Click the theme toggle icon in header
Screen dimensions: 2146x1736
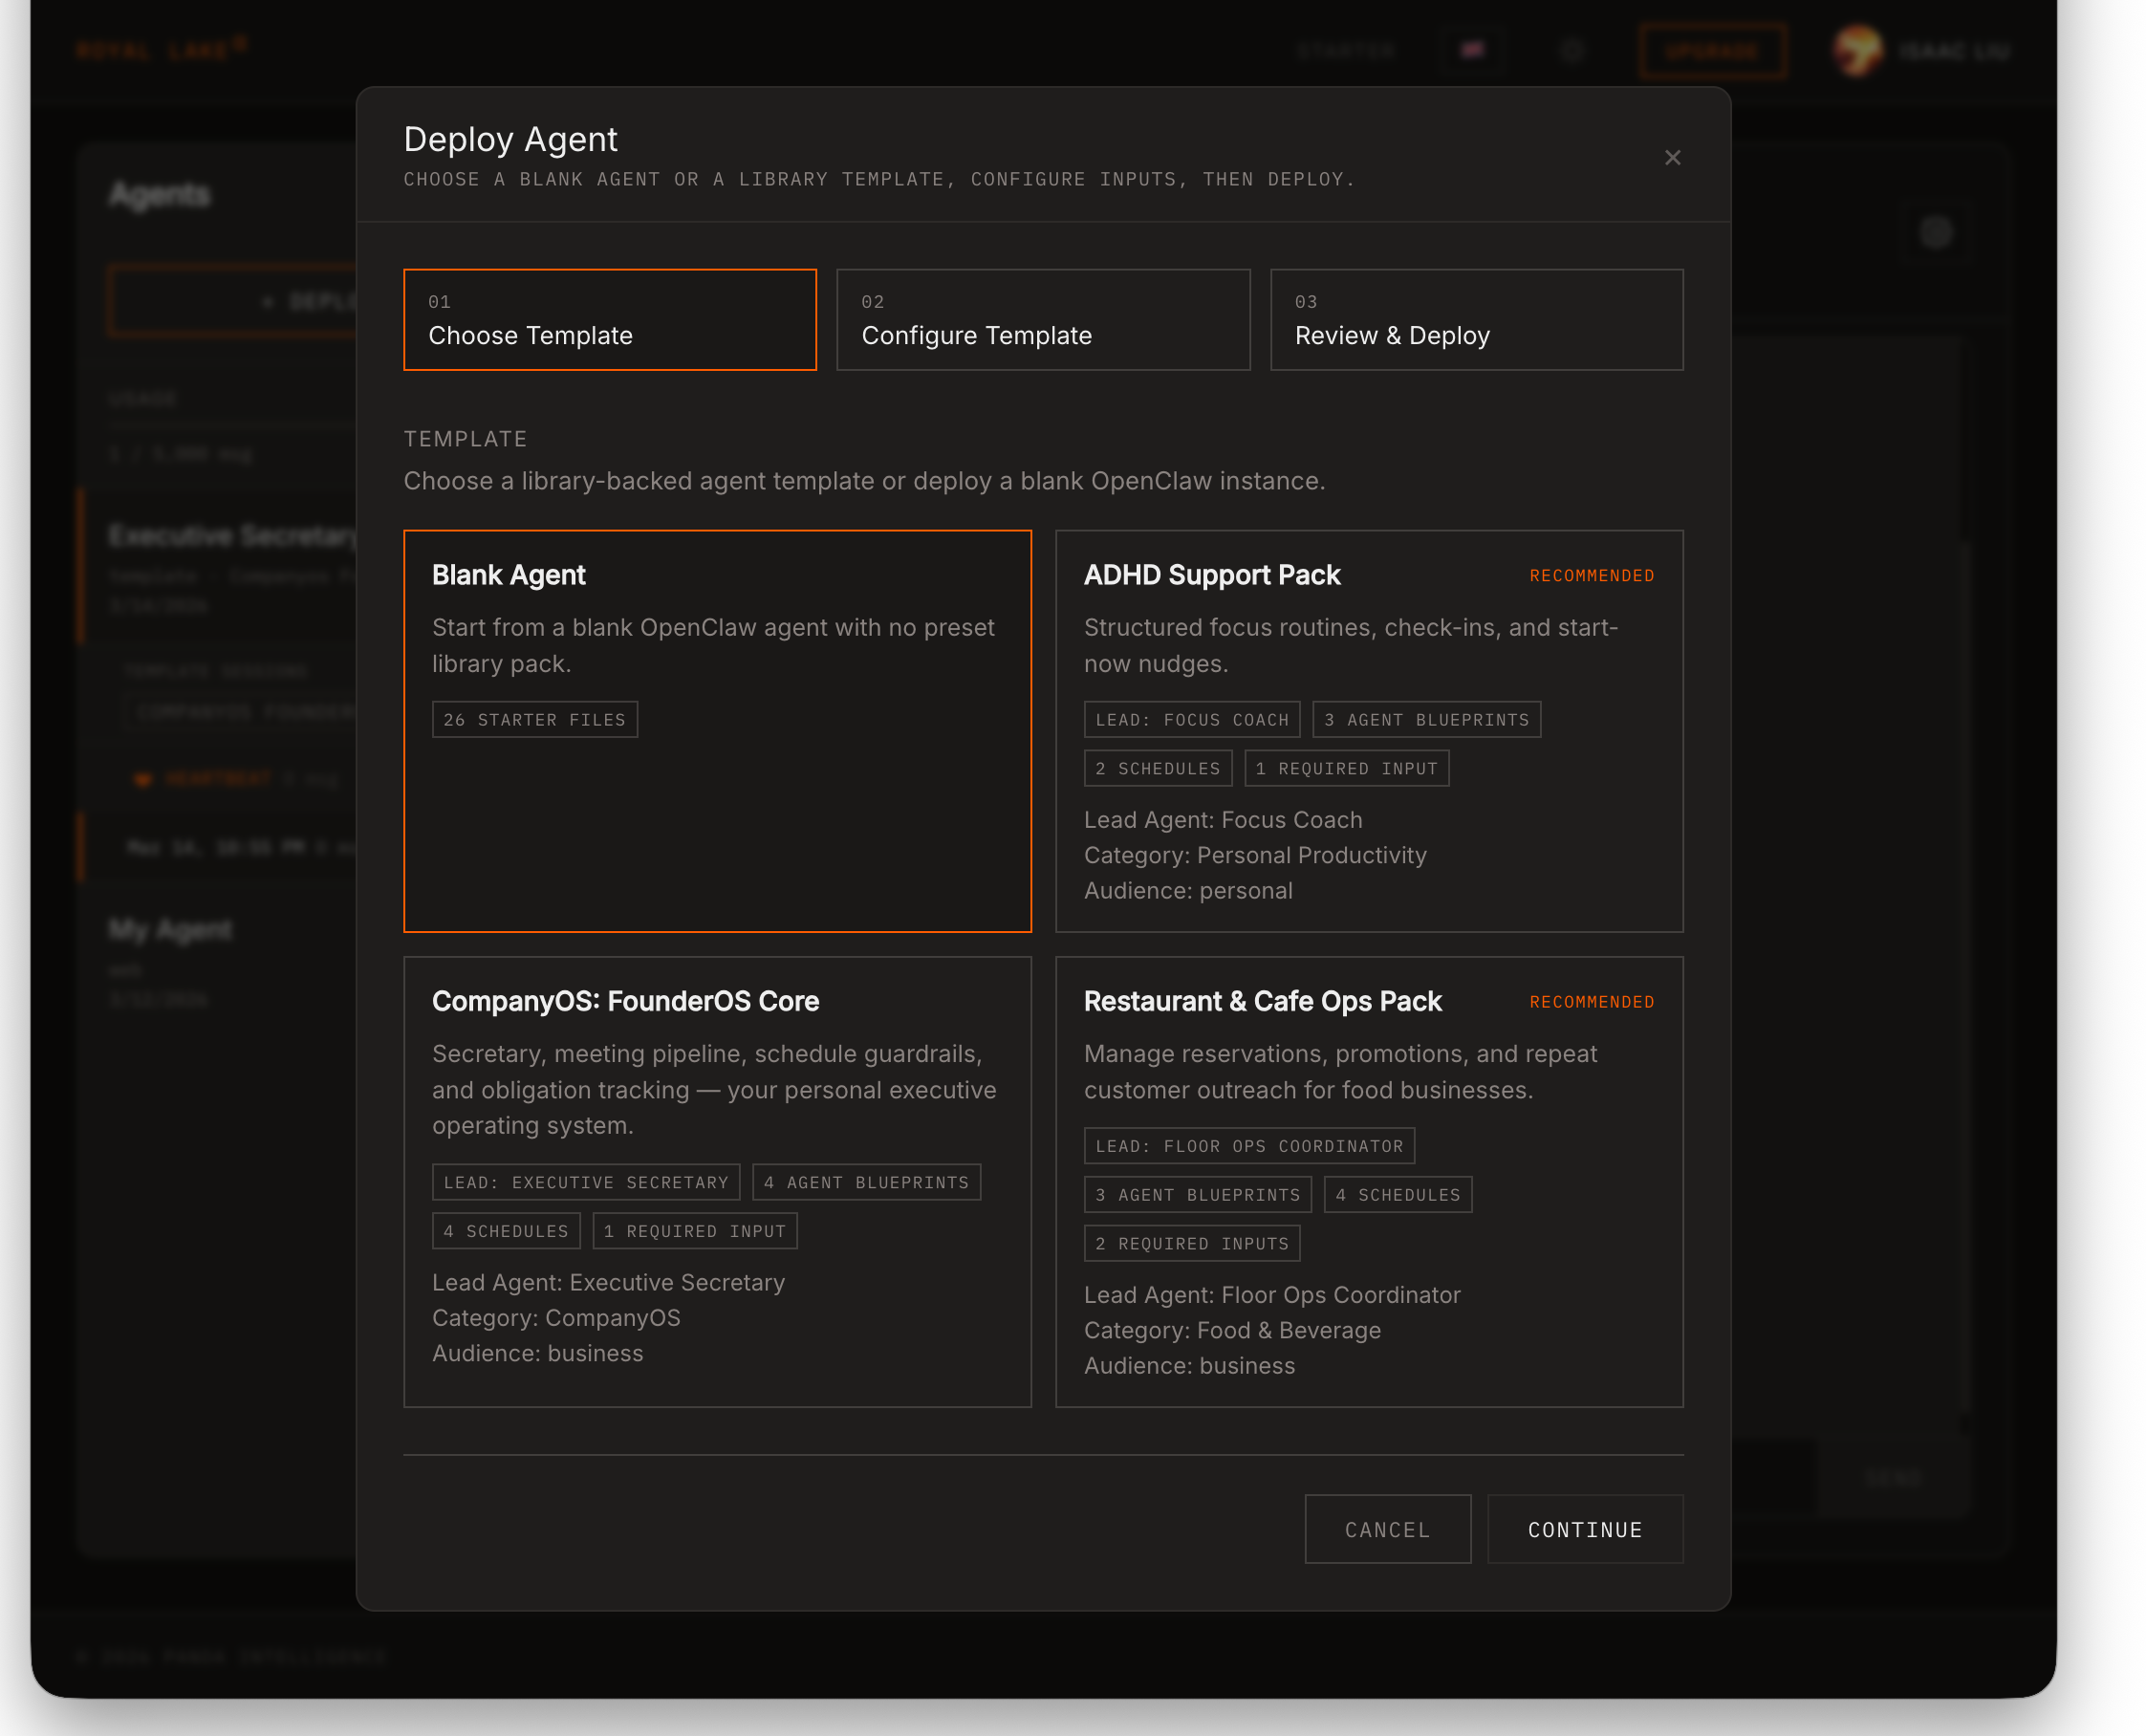(1572, 50)
